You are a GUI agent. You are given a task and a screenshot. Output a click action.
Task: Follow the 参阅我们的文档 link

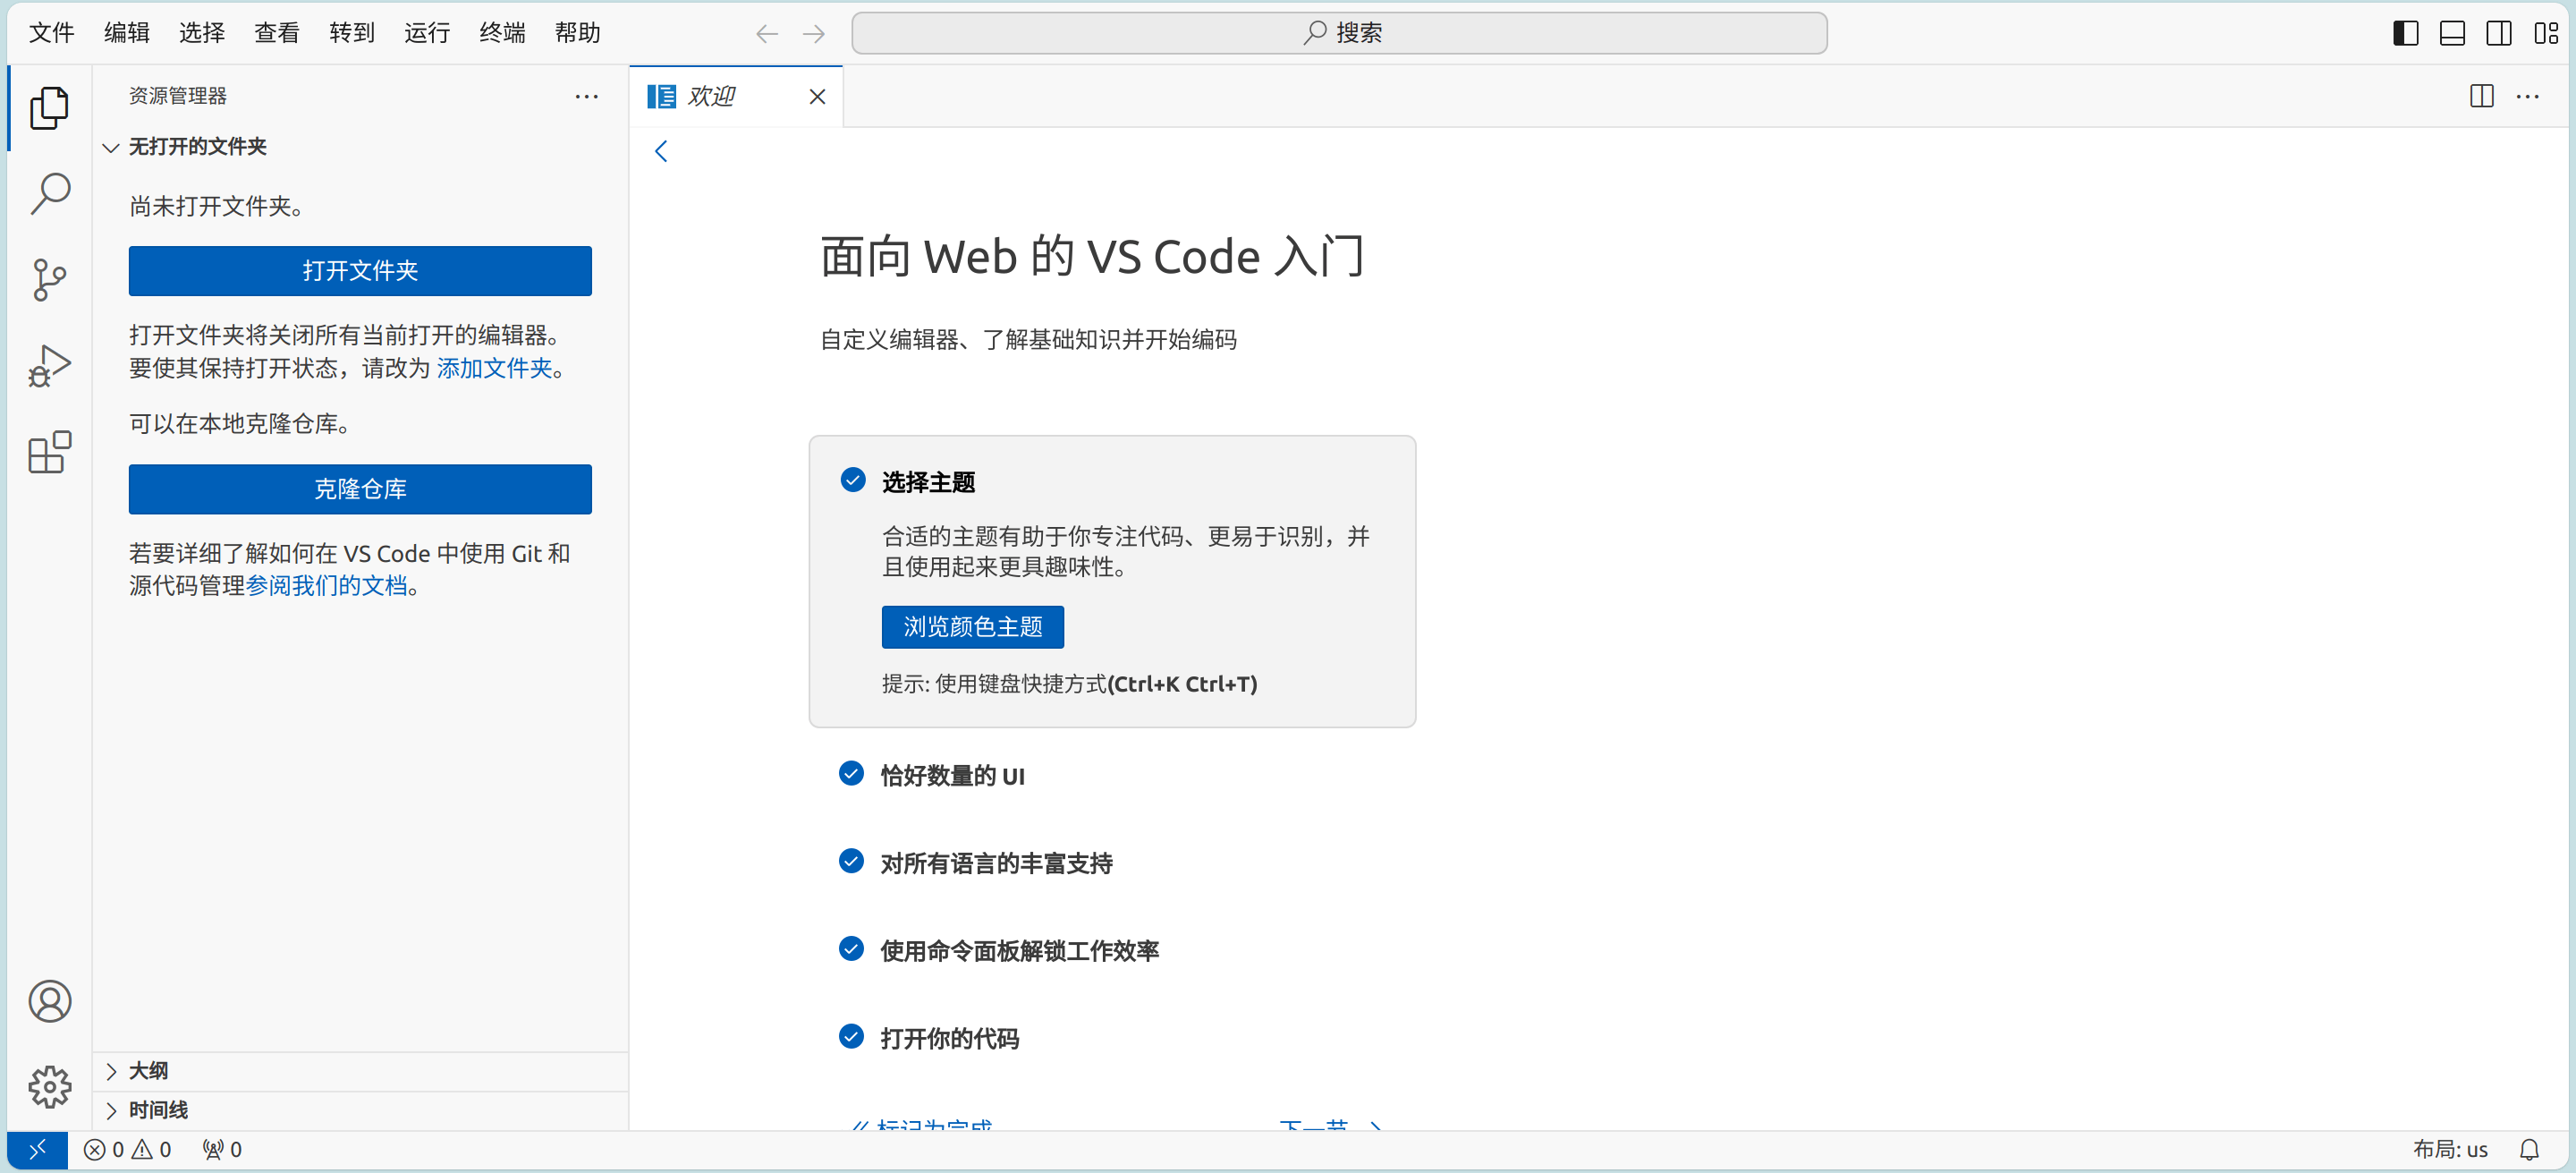326,585
